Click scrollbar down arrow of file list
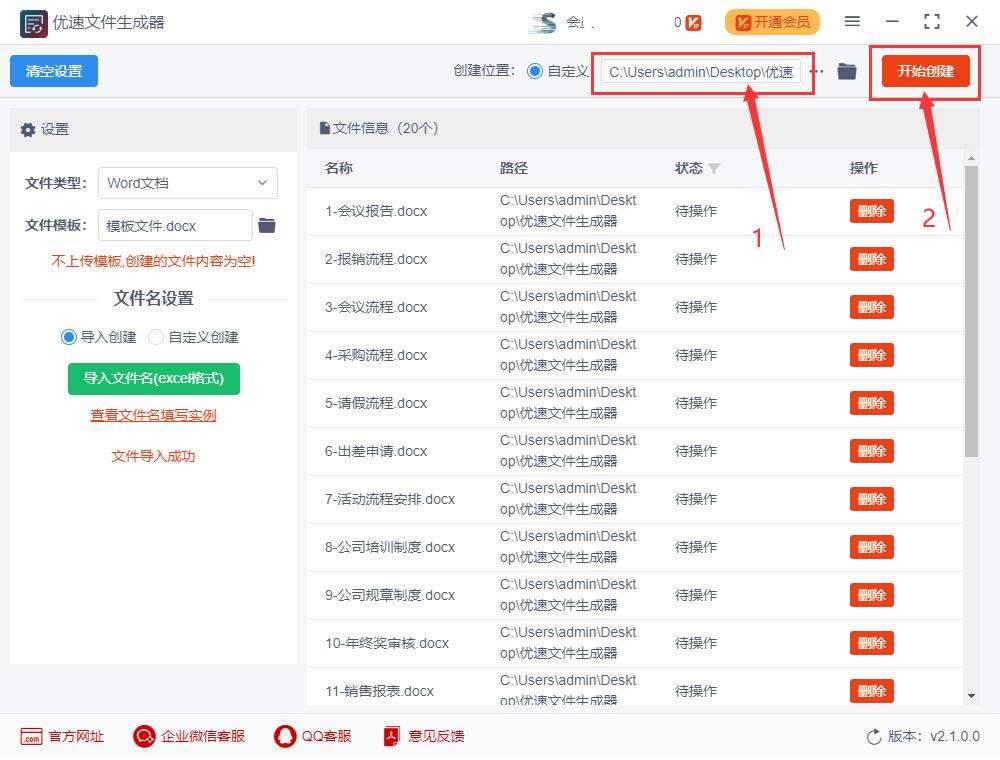Viewport: 1000px width, 760px height. [x=971, y=696]
